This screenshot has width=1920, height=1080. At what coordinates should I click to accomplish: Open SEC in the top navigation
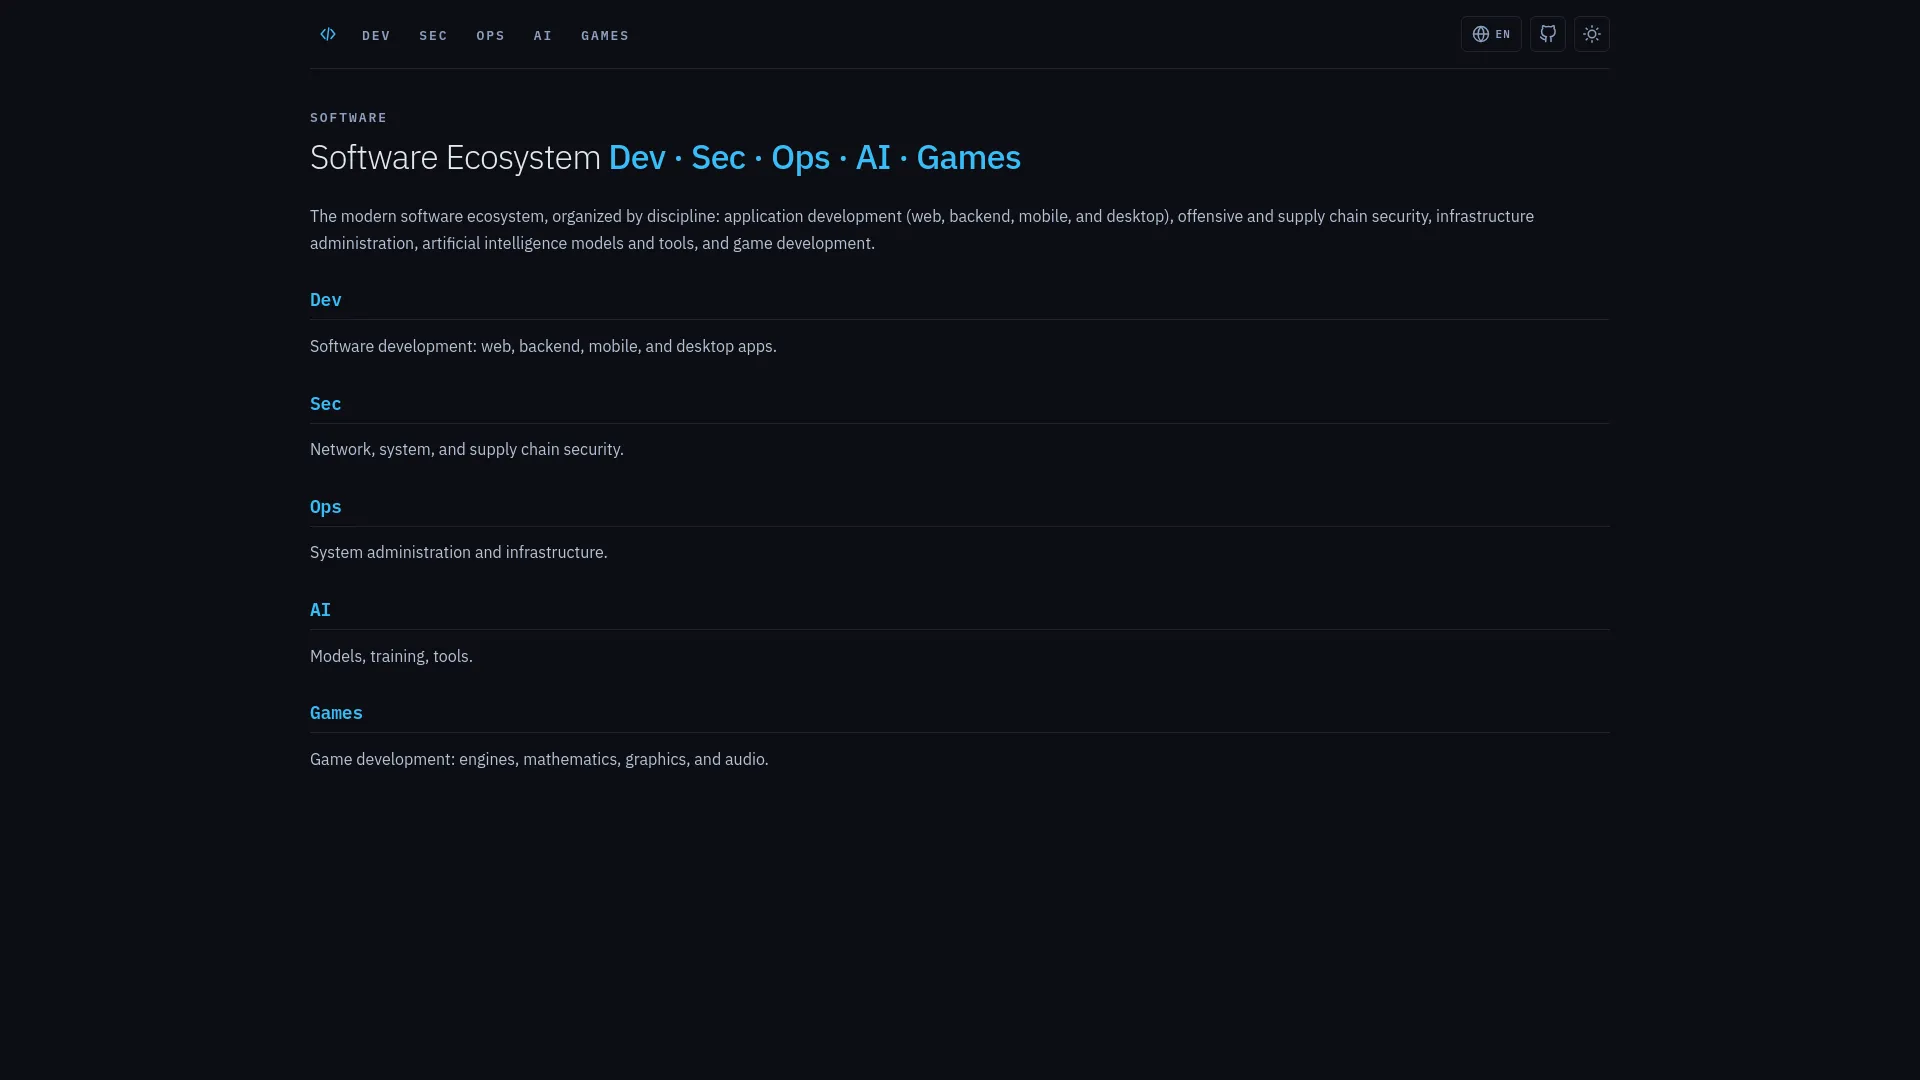[433, 36]
